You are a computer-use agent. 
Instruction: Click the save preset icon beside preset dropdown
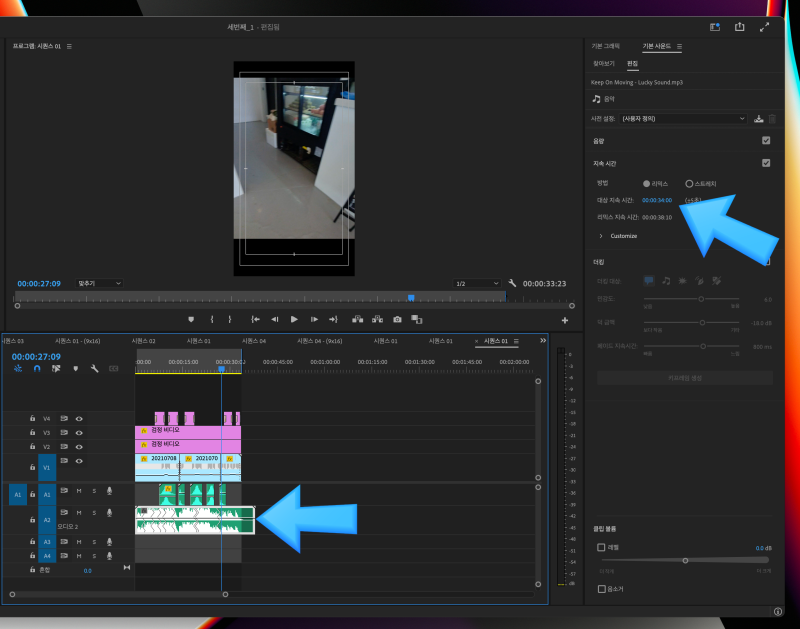[758, 119]
